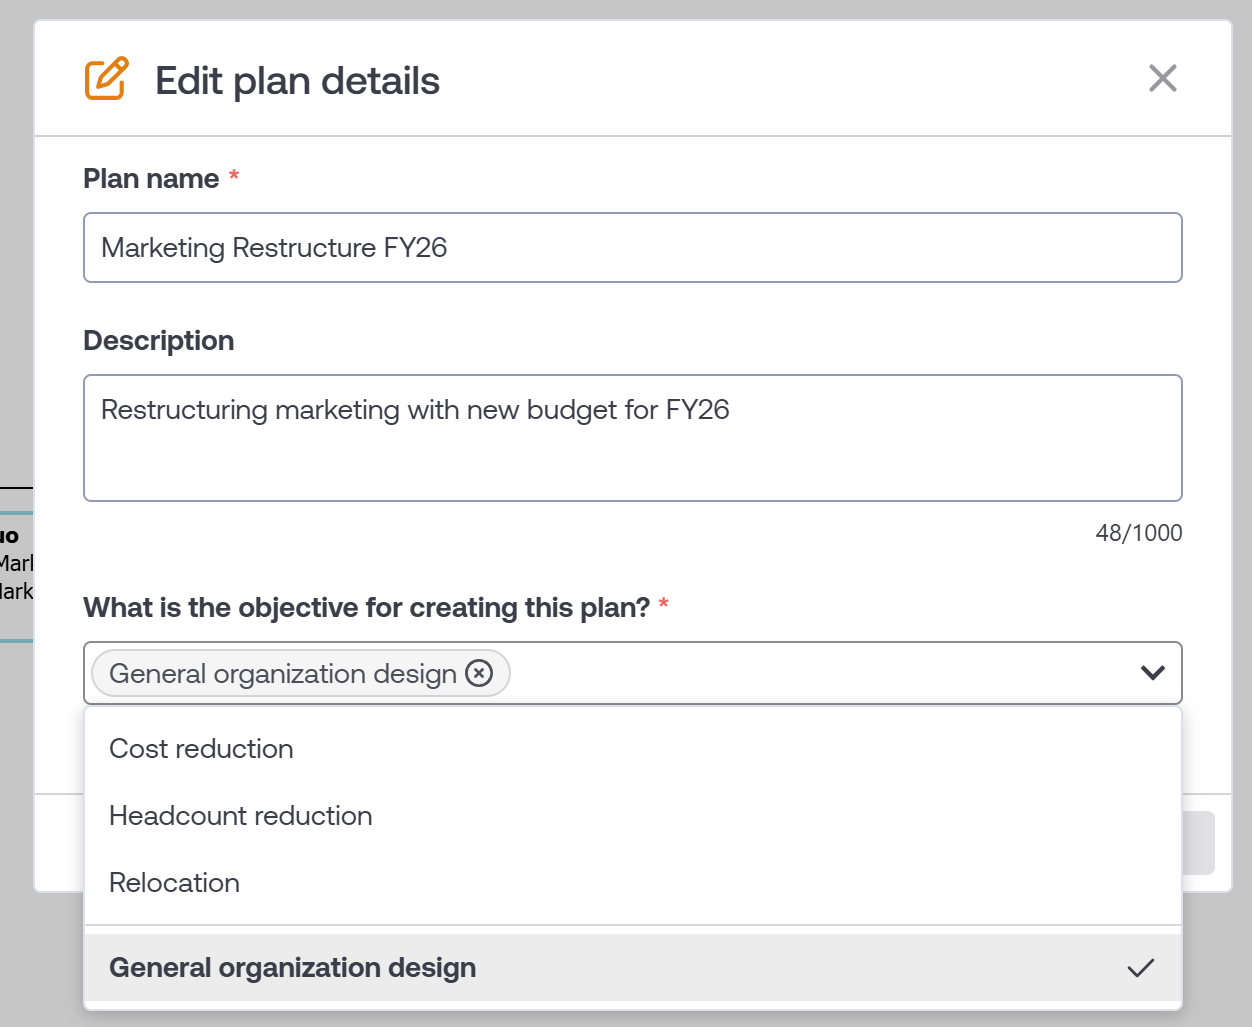
Task: Click the Description label
Action: coord(158,341)
